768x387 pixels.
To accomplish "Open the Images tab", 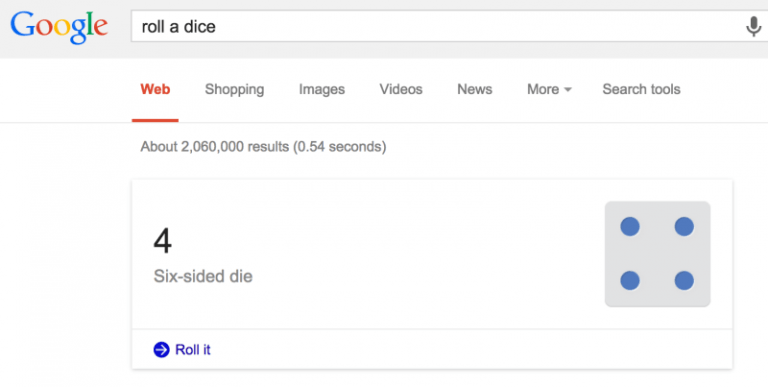I will coord(322,89).
